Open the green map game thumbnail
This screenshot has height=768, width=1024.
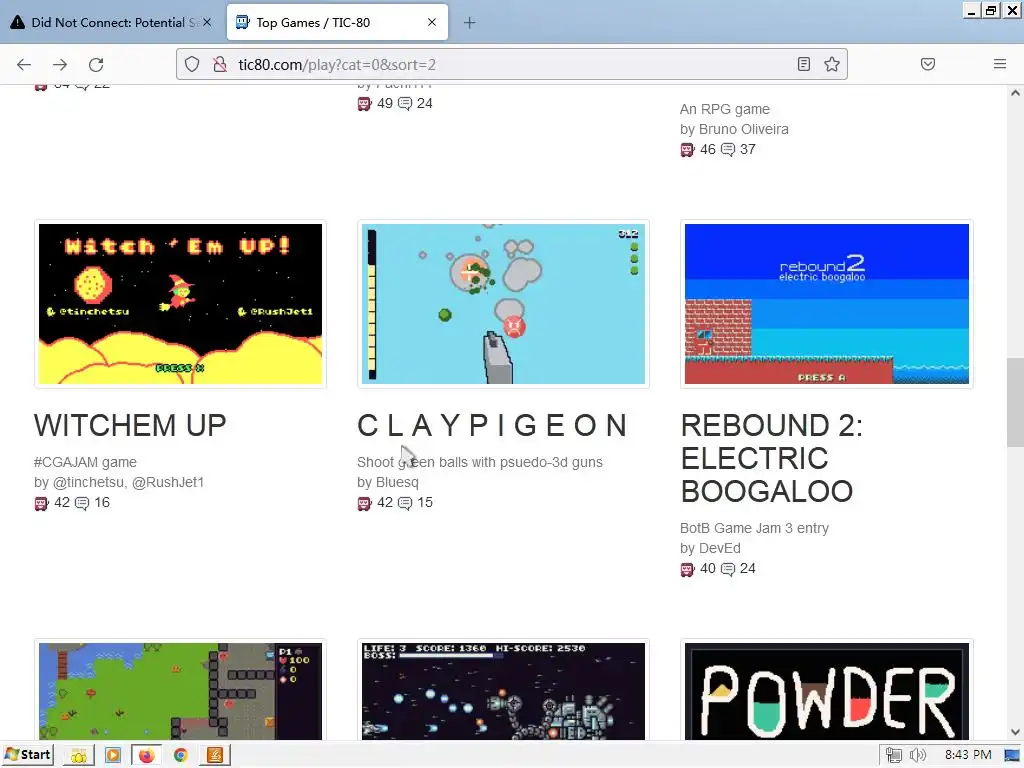(180, 691)
